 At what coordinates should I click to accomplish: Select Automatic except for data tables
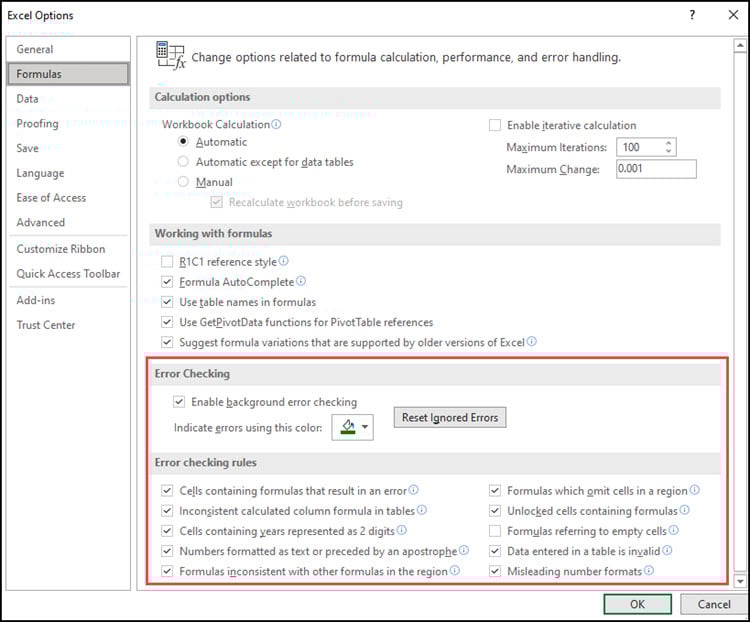[x=183, y=162]
